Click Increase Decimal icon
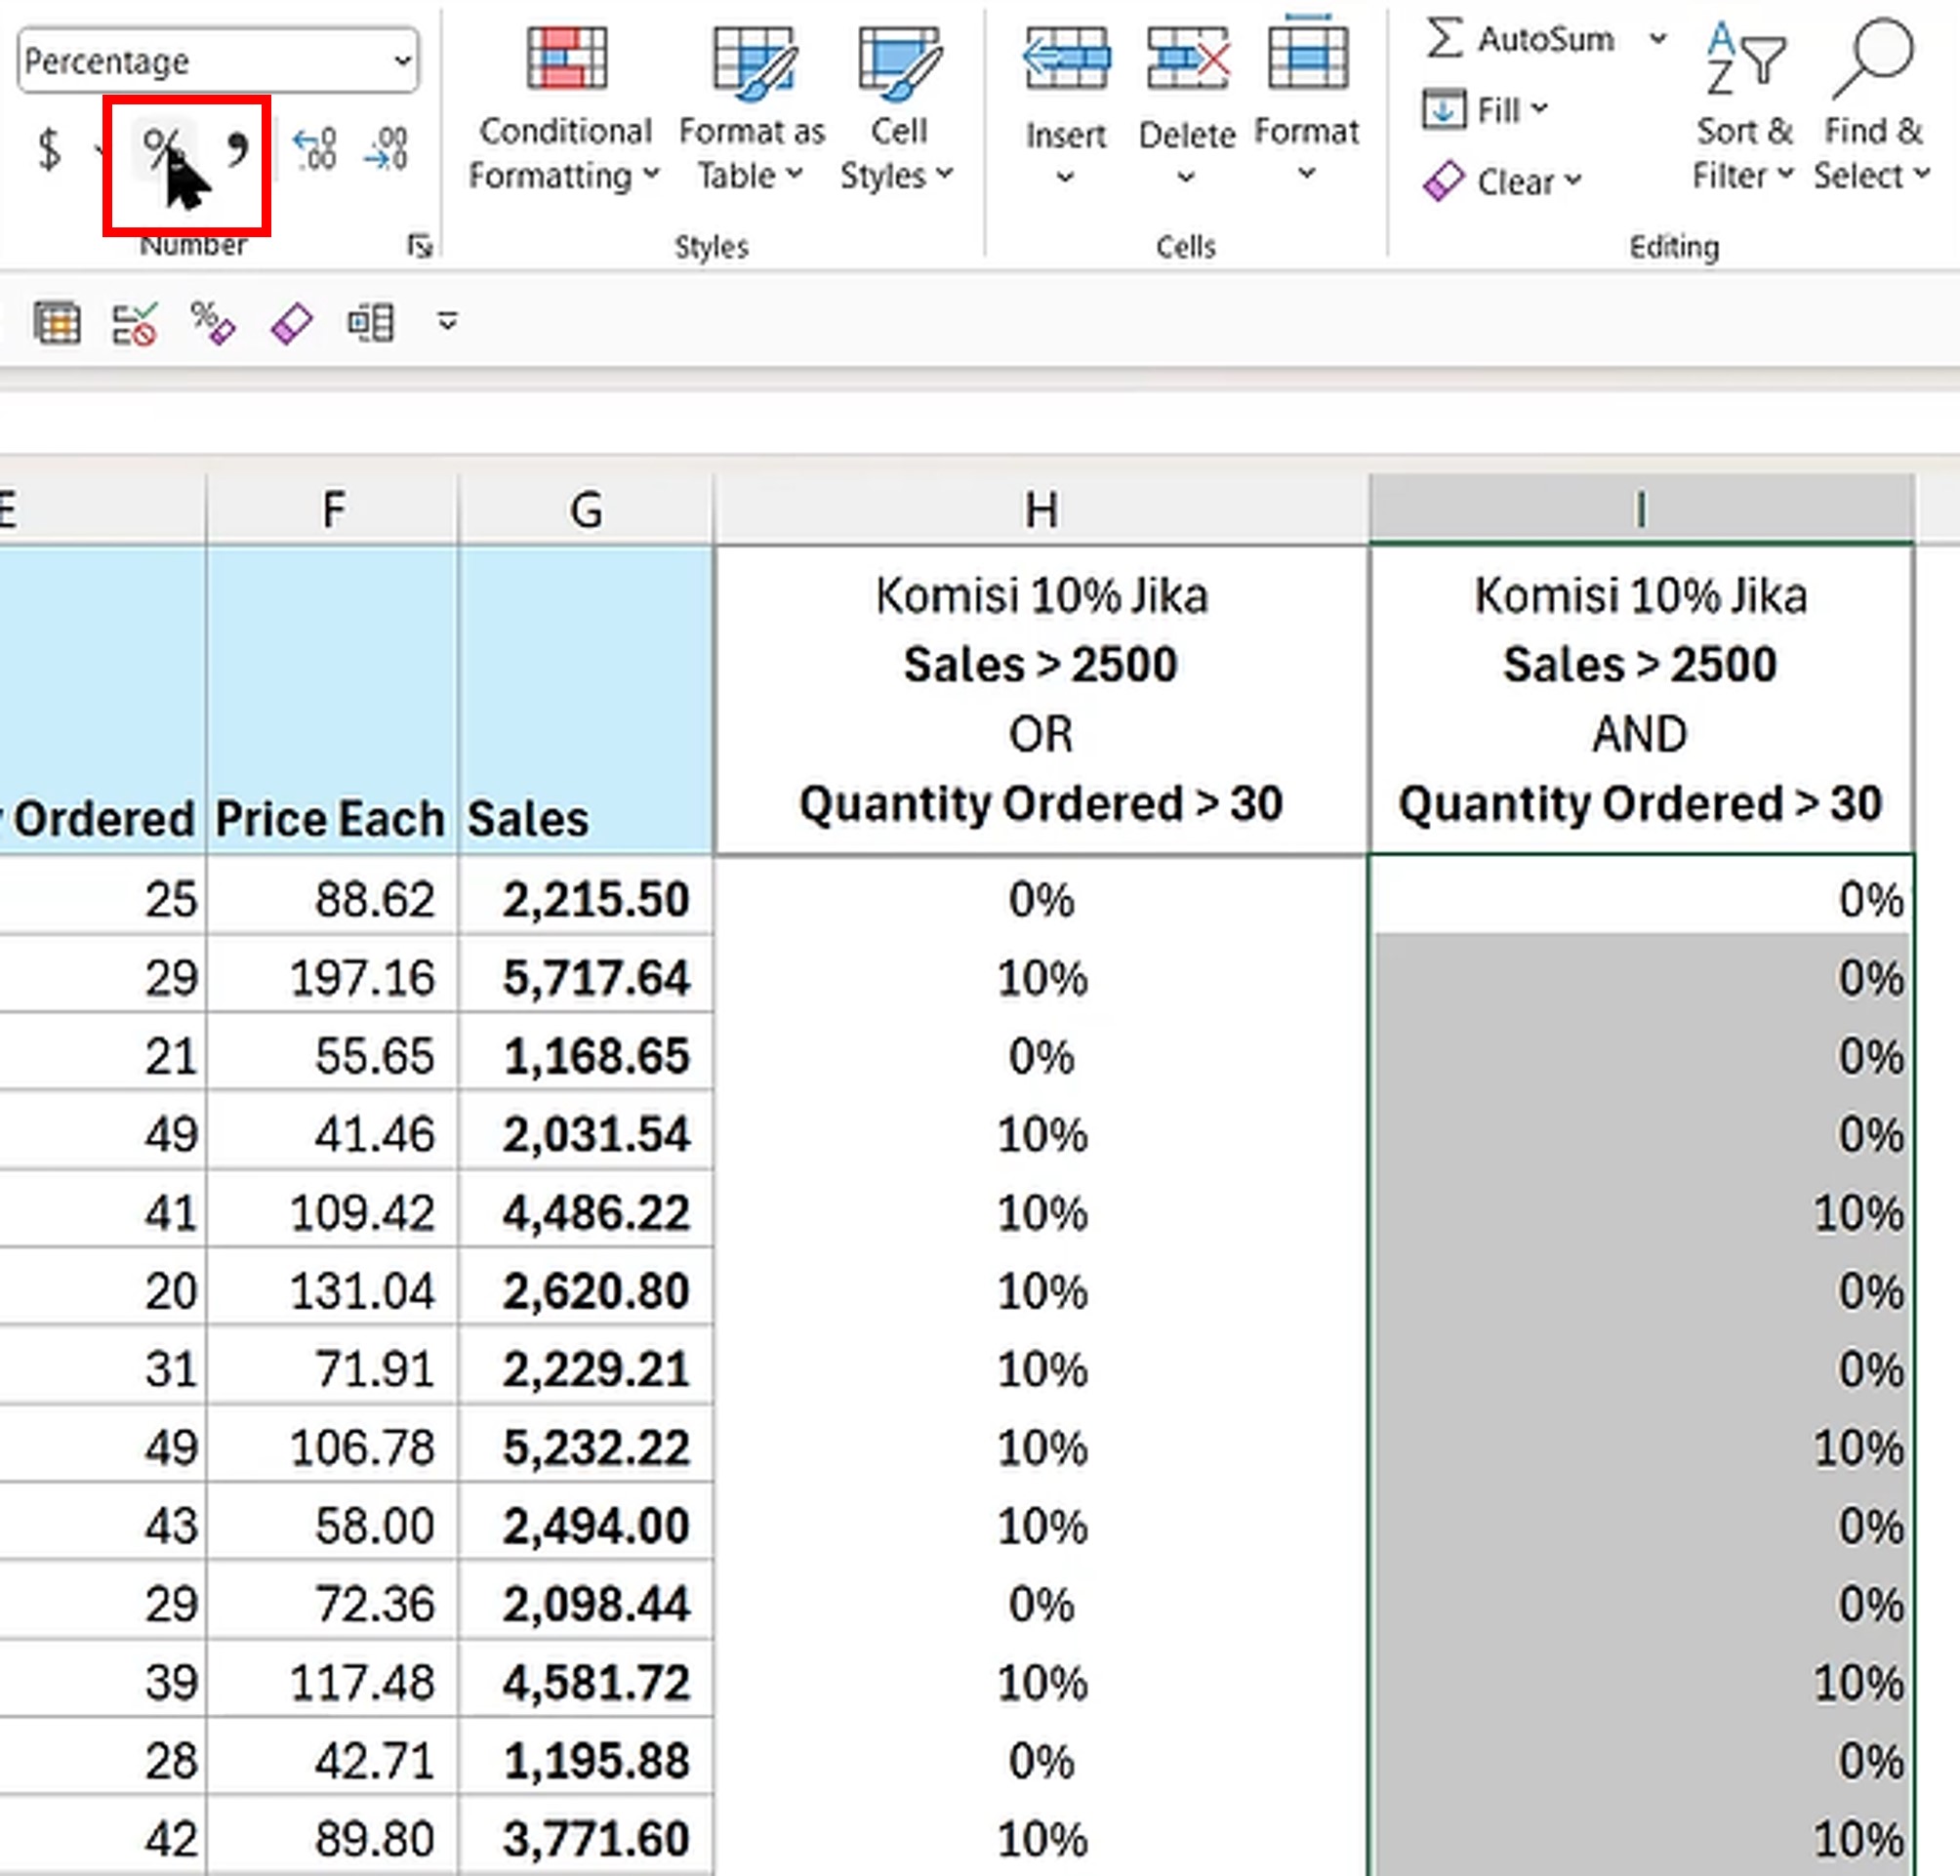1960x1876 pixels. pos(314,150)
